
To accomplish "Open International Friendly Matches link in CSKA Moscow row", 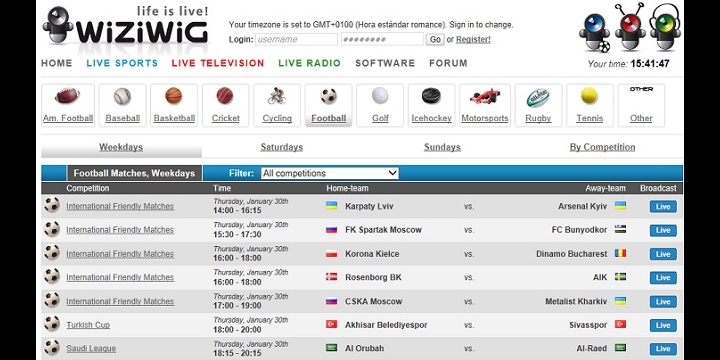I will pyautogui.click(x=120, y=302).
